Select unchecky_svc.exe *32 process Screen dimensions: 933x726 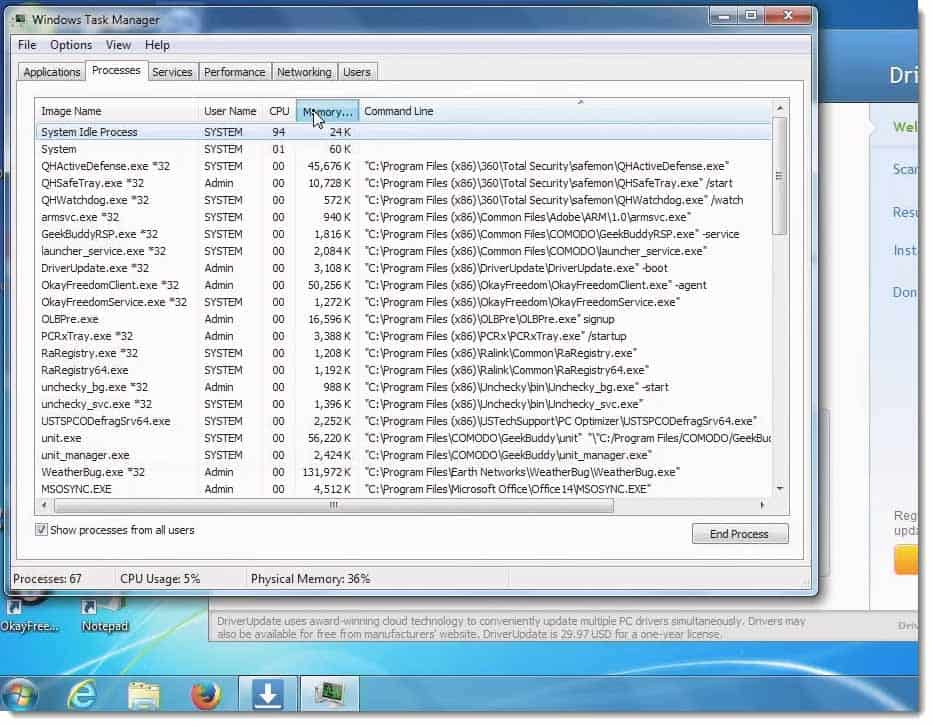(403, 404)
